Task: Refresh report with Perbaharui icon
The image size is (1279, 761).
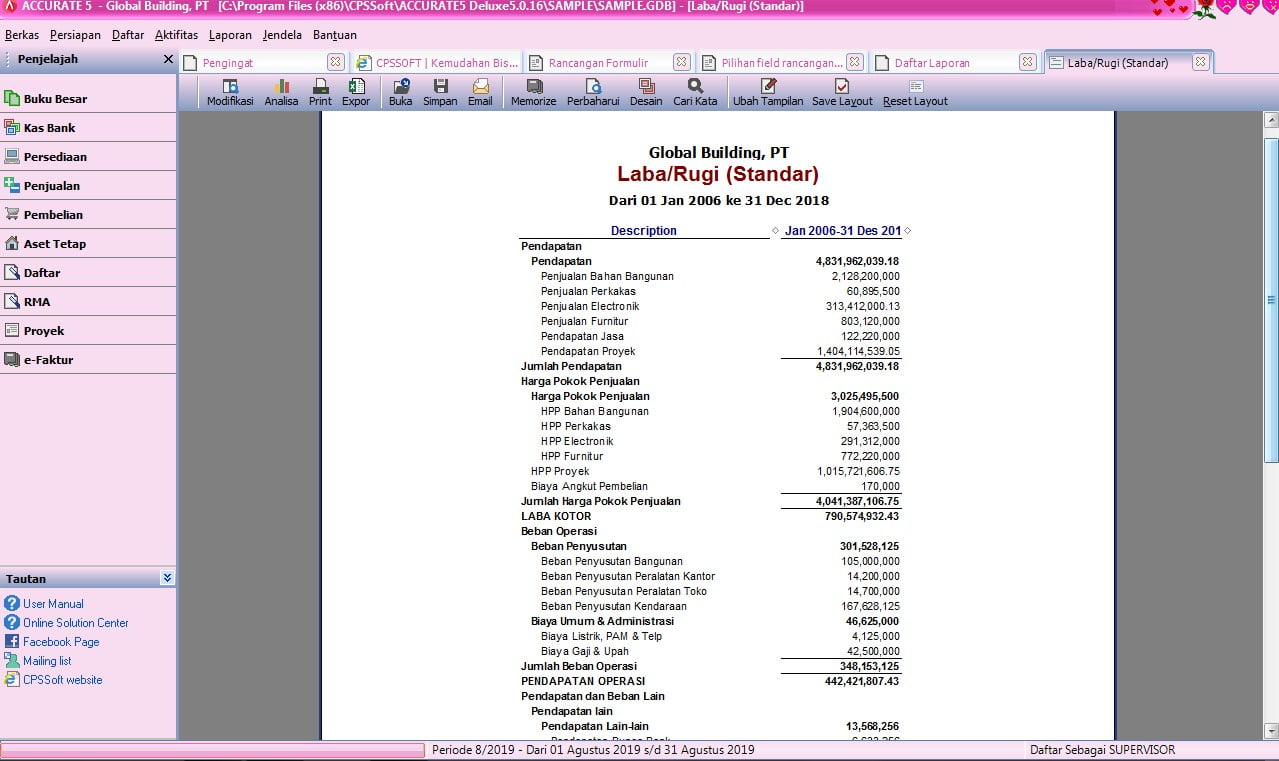Action: [592, 92]
